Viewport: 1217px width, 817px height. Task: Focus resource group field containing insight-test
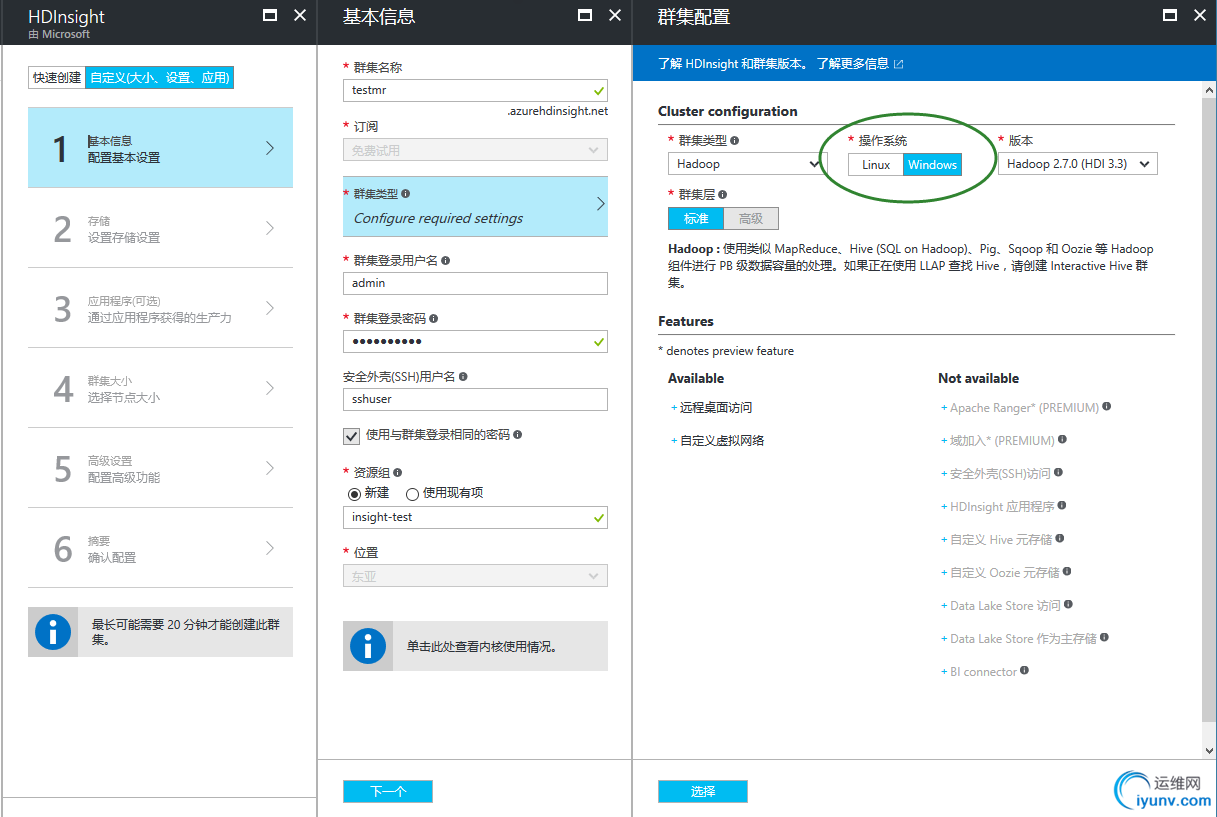pyautogui.click(x=475, y=517)
